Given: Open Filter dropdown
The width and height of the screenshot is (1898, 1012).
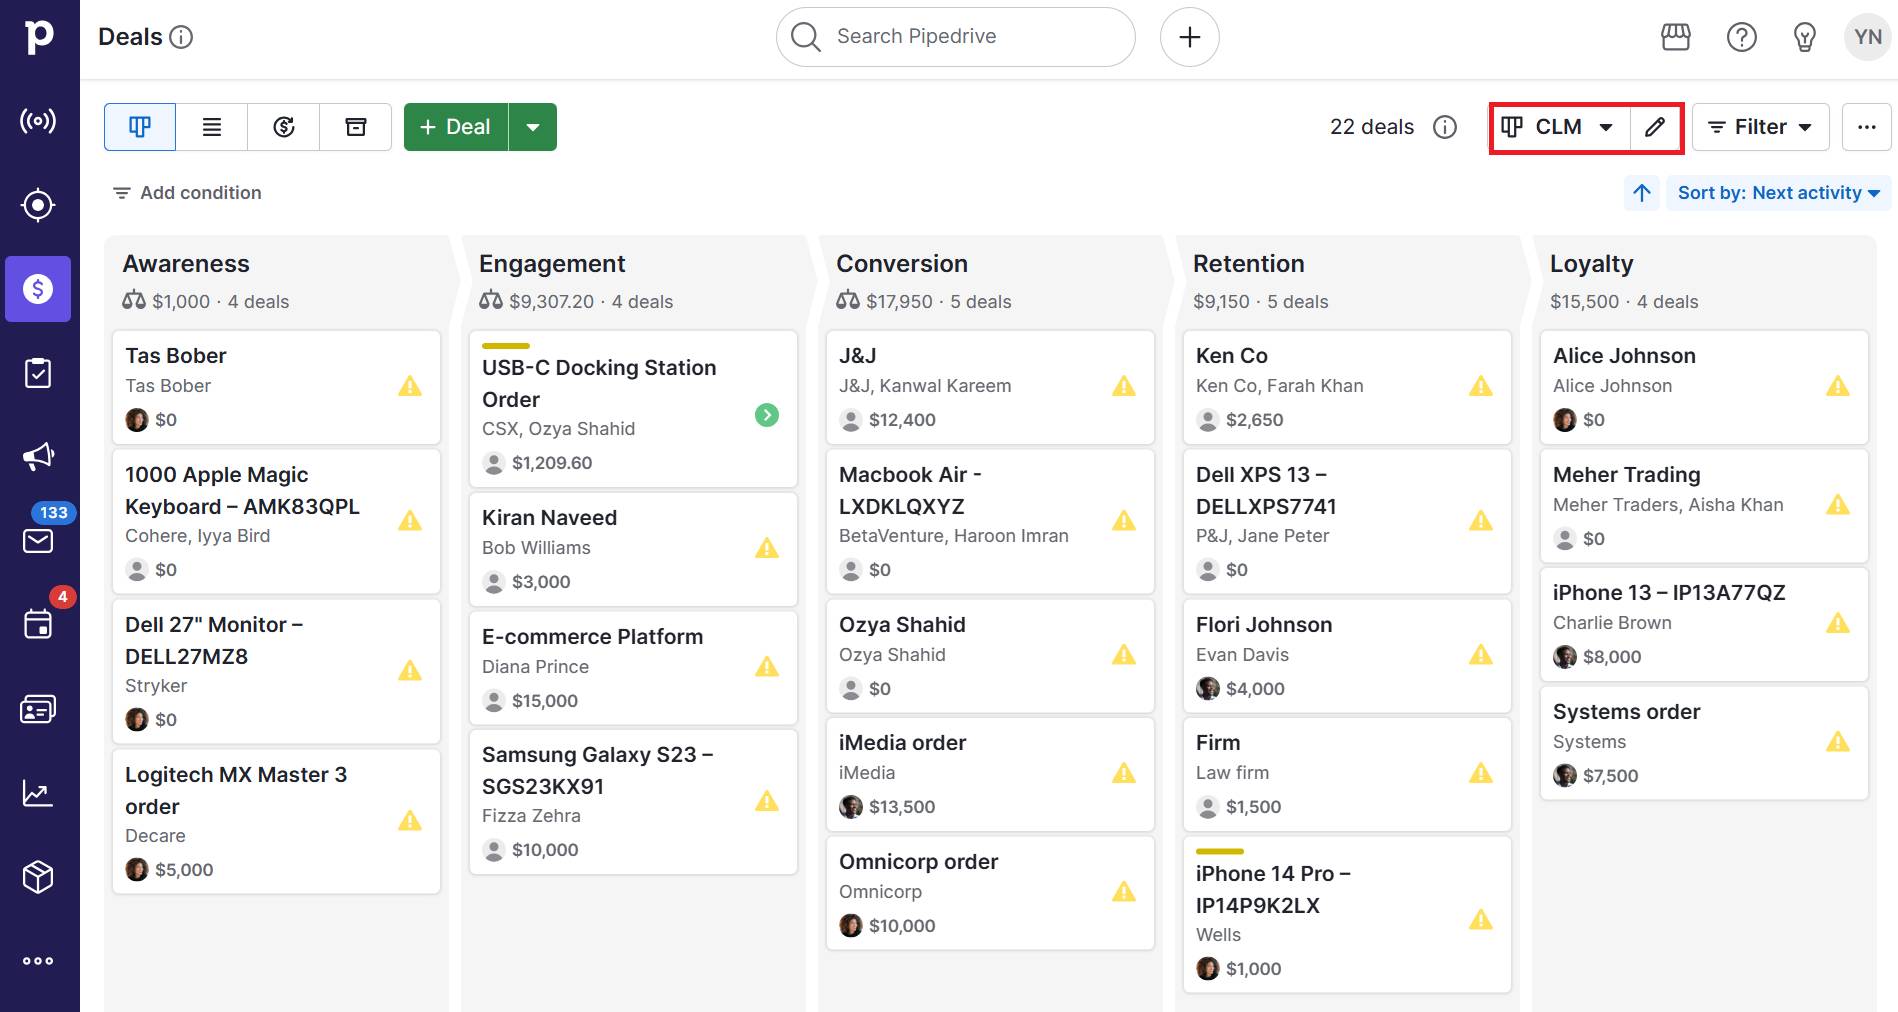Looking at the screenshot, I should click(x=1761, y=127).
